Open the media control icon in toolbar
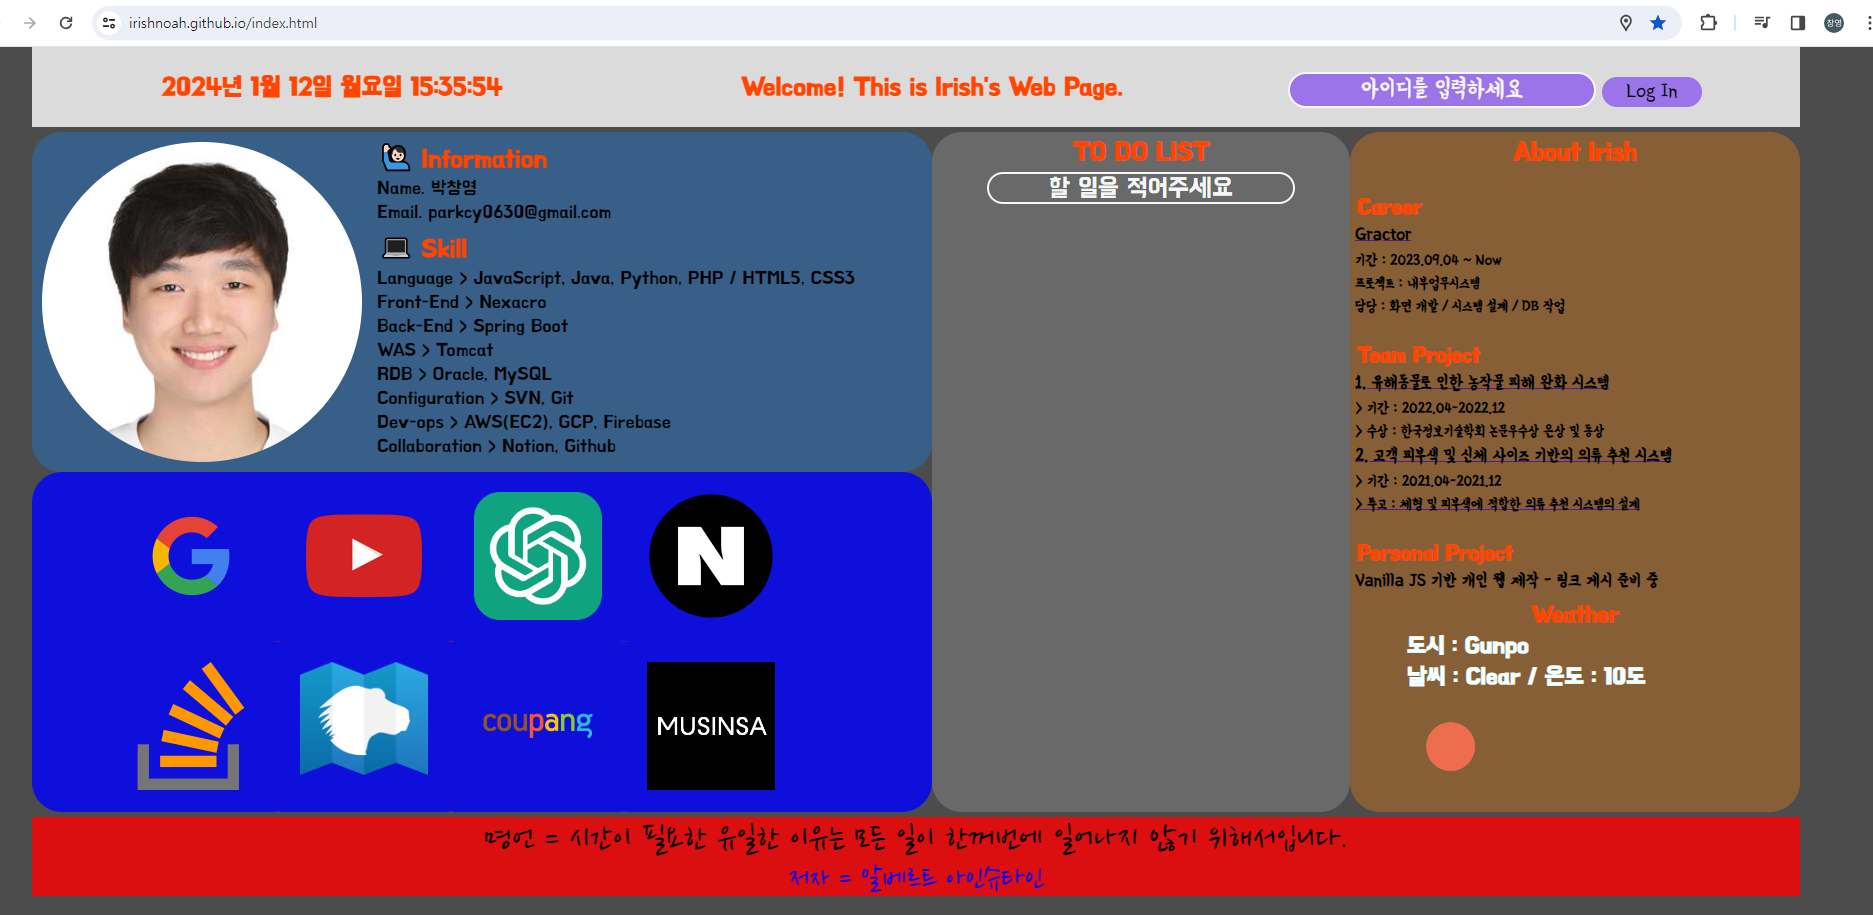 (x=1762, y=23)
